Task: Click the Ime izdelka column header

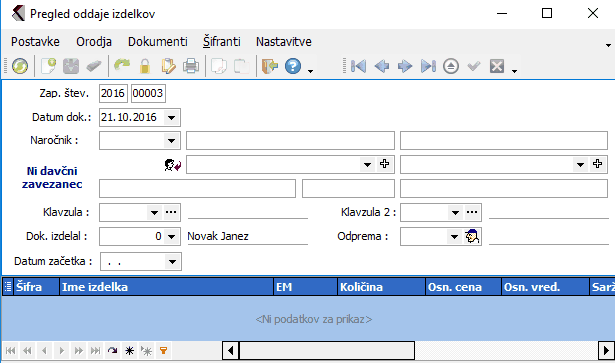Action: coord(166,287)
